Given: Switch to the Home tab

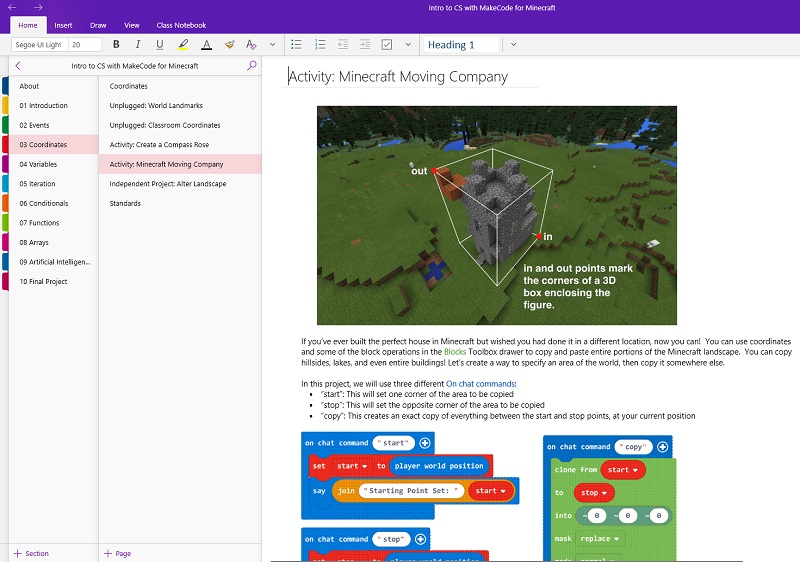Looking at the screenshot, I should tap(28, 25).
